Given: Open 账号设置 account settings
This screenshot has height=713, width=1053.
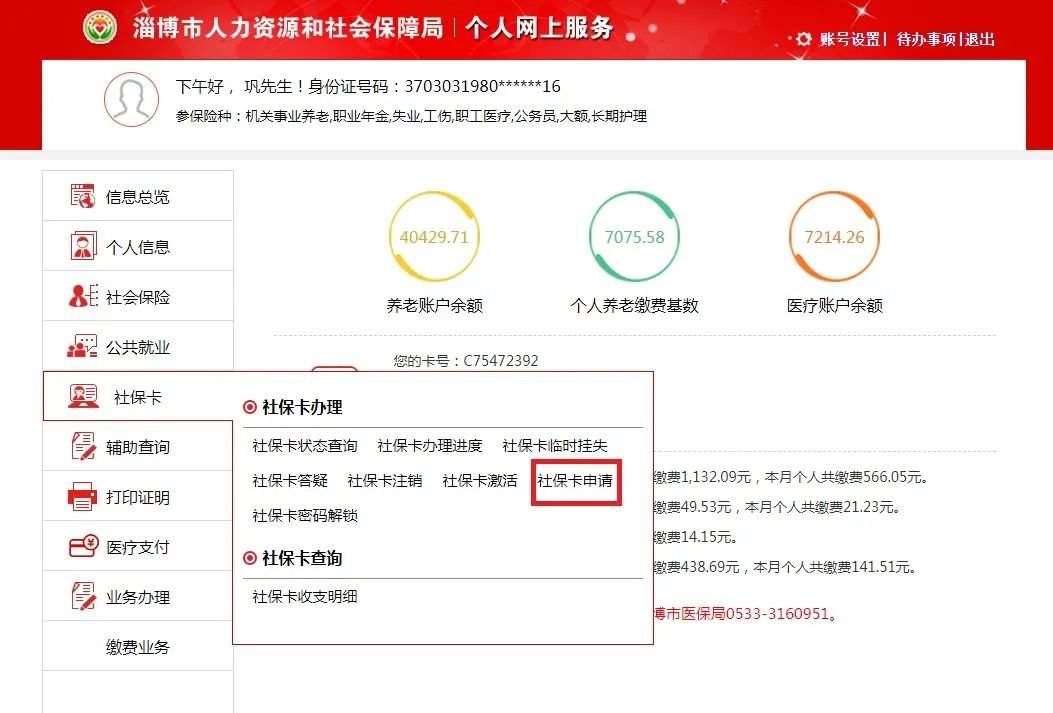Looking at the screenshot, I should tap(850, 39).
